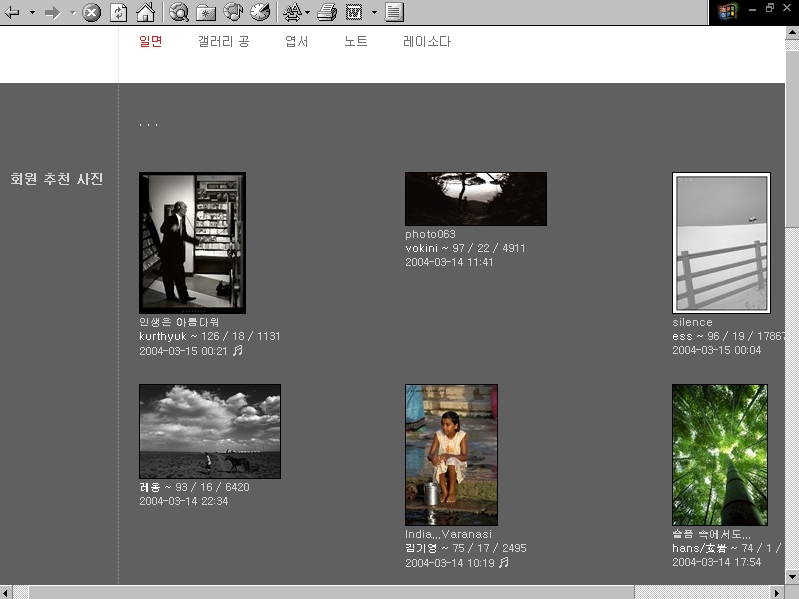Viewport: 799px width, 599px height.
Task: Open the photo063 landscape thumbnail
Action: tap(475, 198)
